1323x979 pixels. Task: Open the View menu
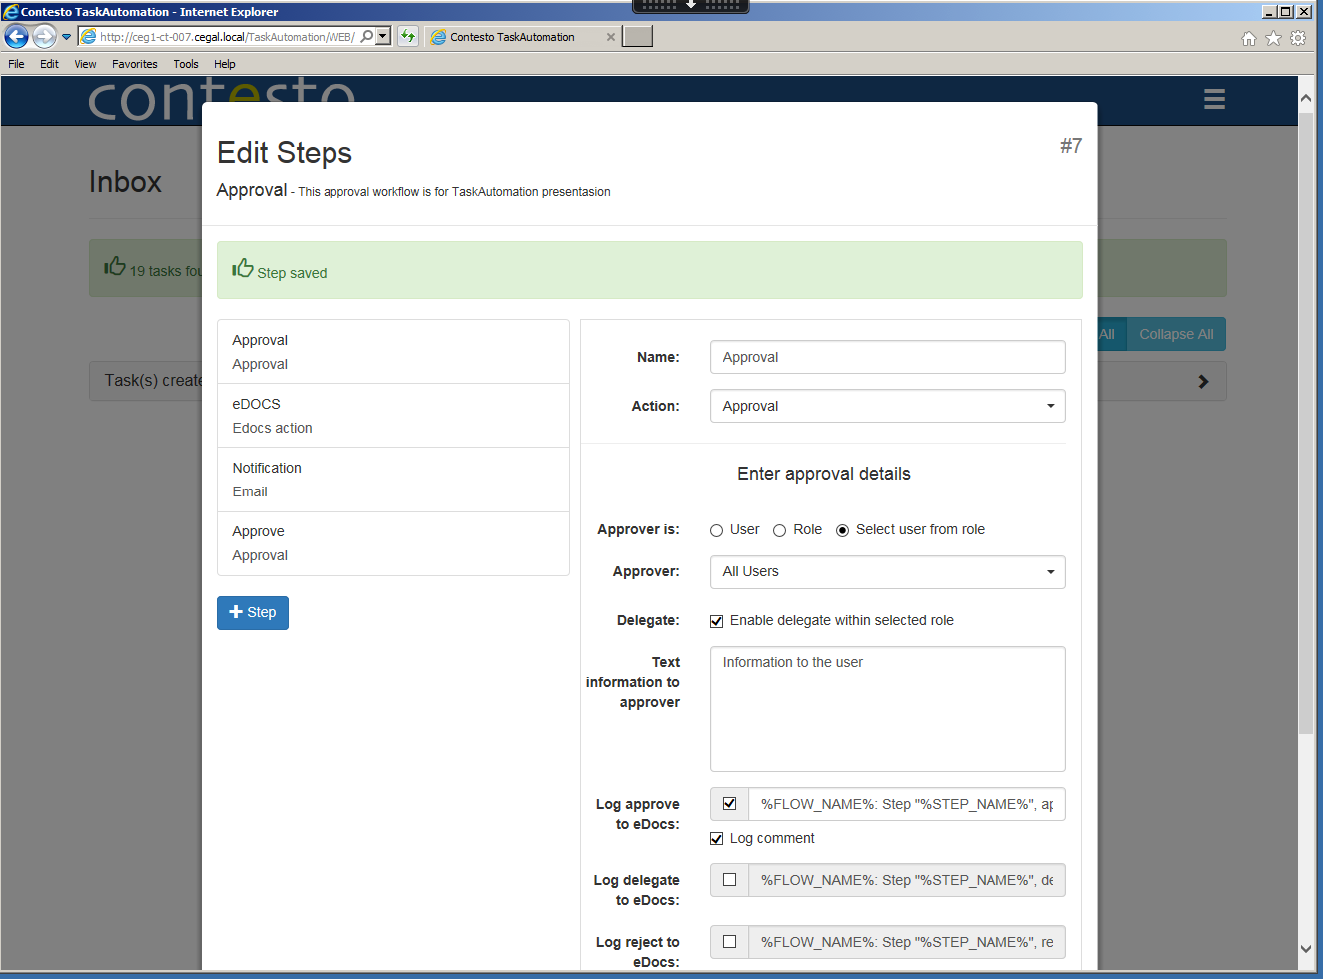click(x=85, y=64)
